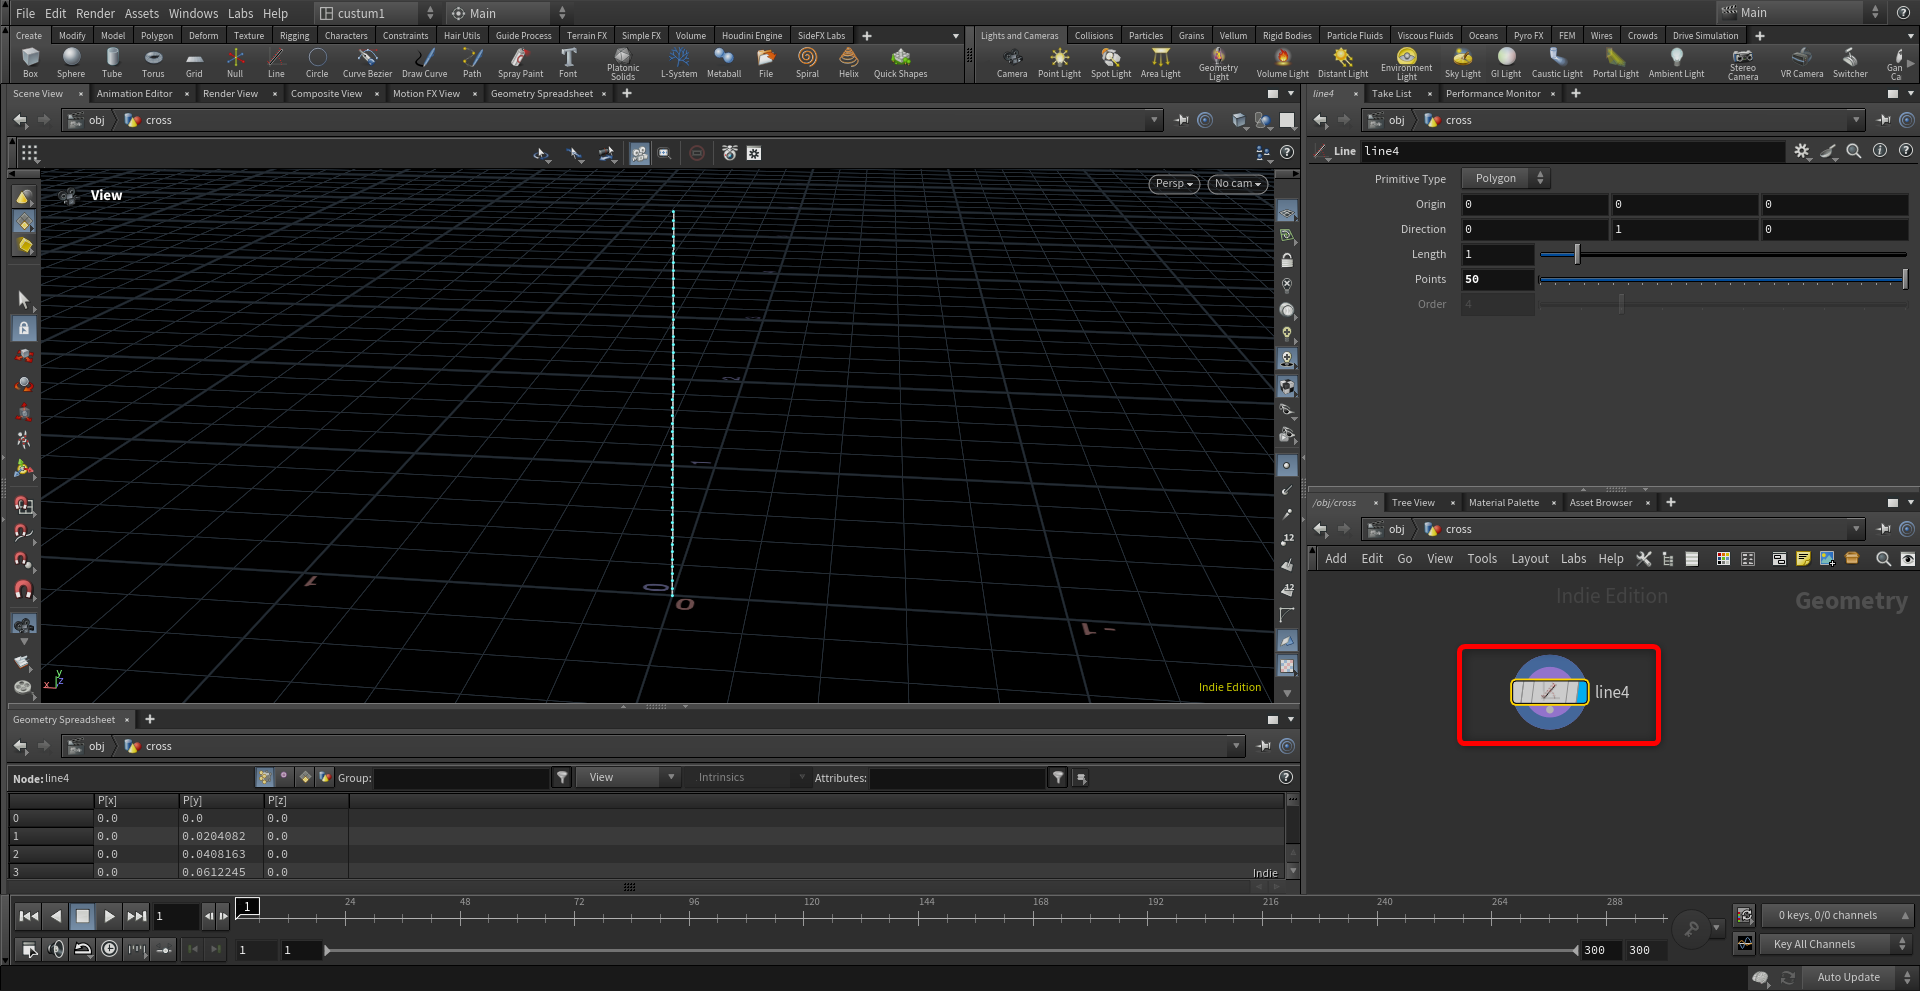Open the Render menu
Image resolution: width=1920 pixels, height=991 pixels.
[x=95, y=13]
